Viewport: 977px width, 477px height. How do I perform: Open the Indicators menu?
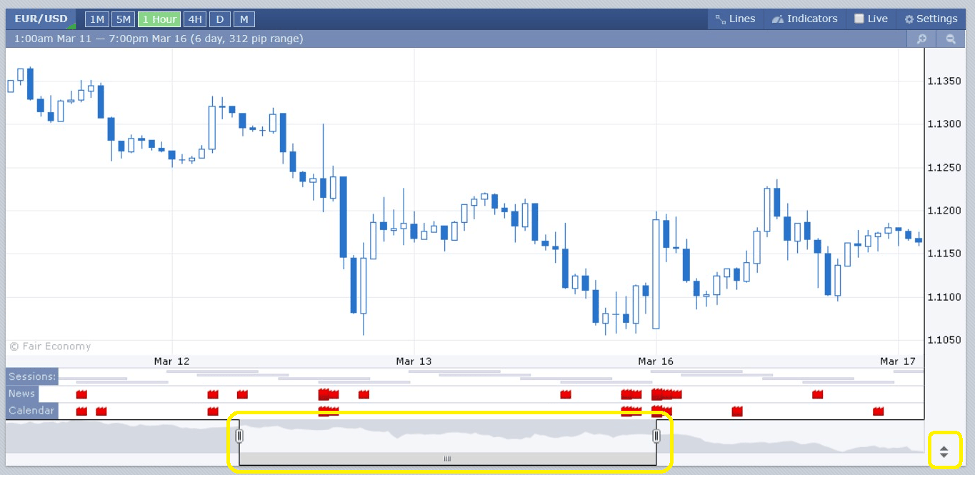click(x=804, y=19)
